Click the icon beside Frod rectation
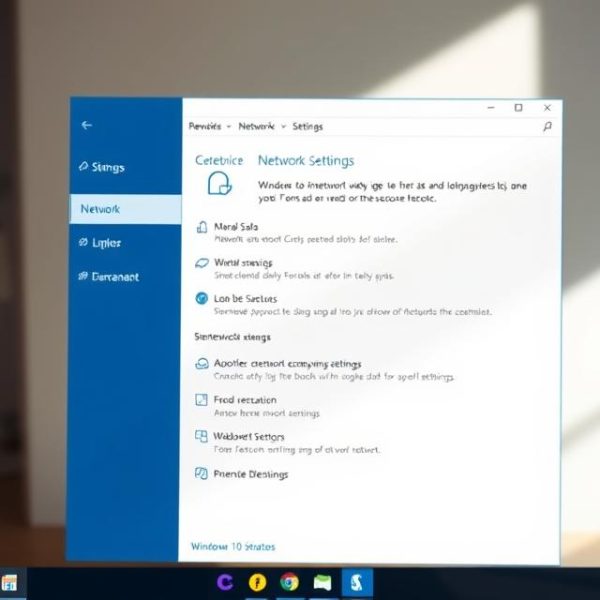Viewport: 600px width, 600px height. (201, 399)
